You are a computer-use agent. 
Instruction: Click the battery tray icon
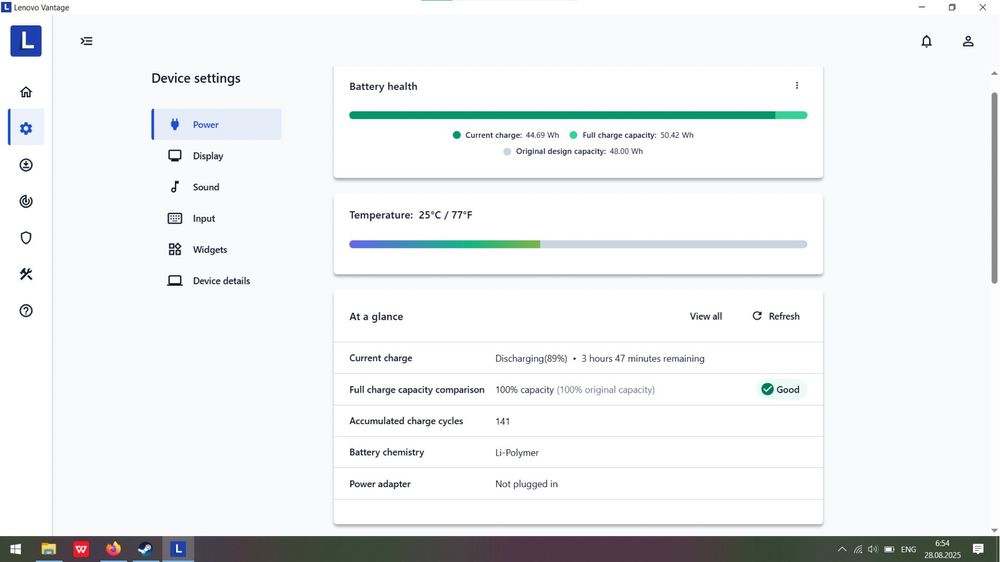click(x=889, y=549)
